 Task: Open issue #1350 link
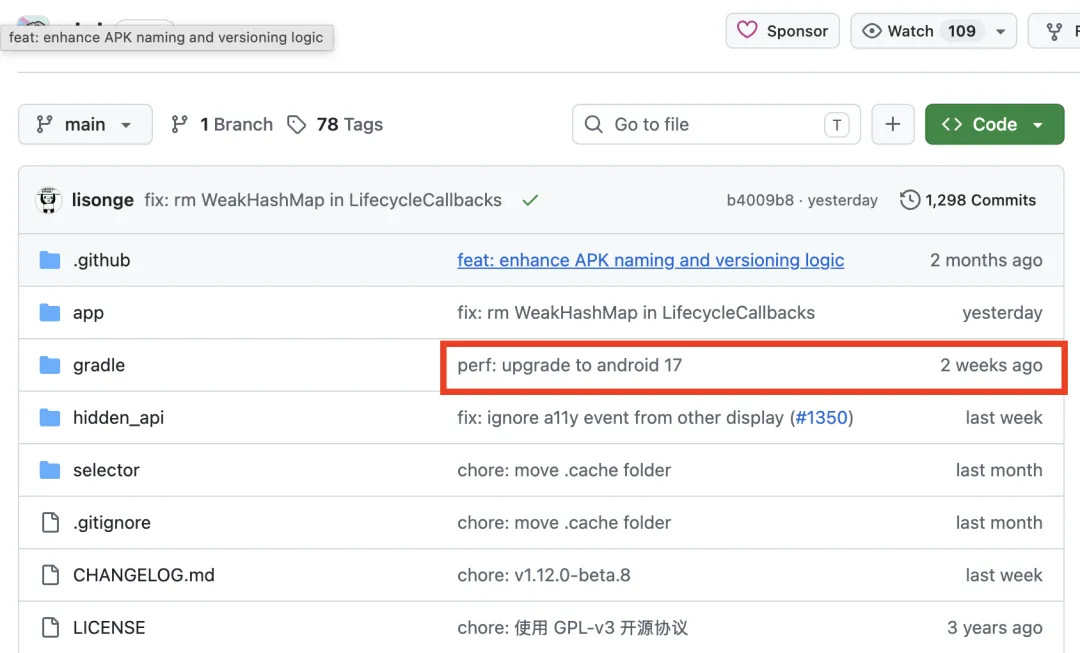point(821,417)
